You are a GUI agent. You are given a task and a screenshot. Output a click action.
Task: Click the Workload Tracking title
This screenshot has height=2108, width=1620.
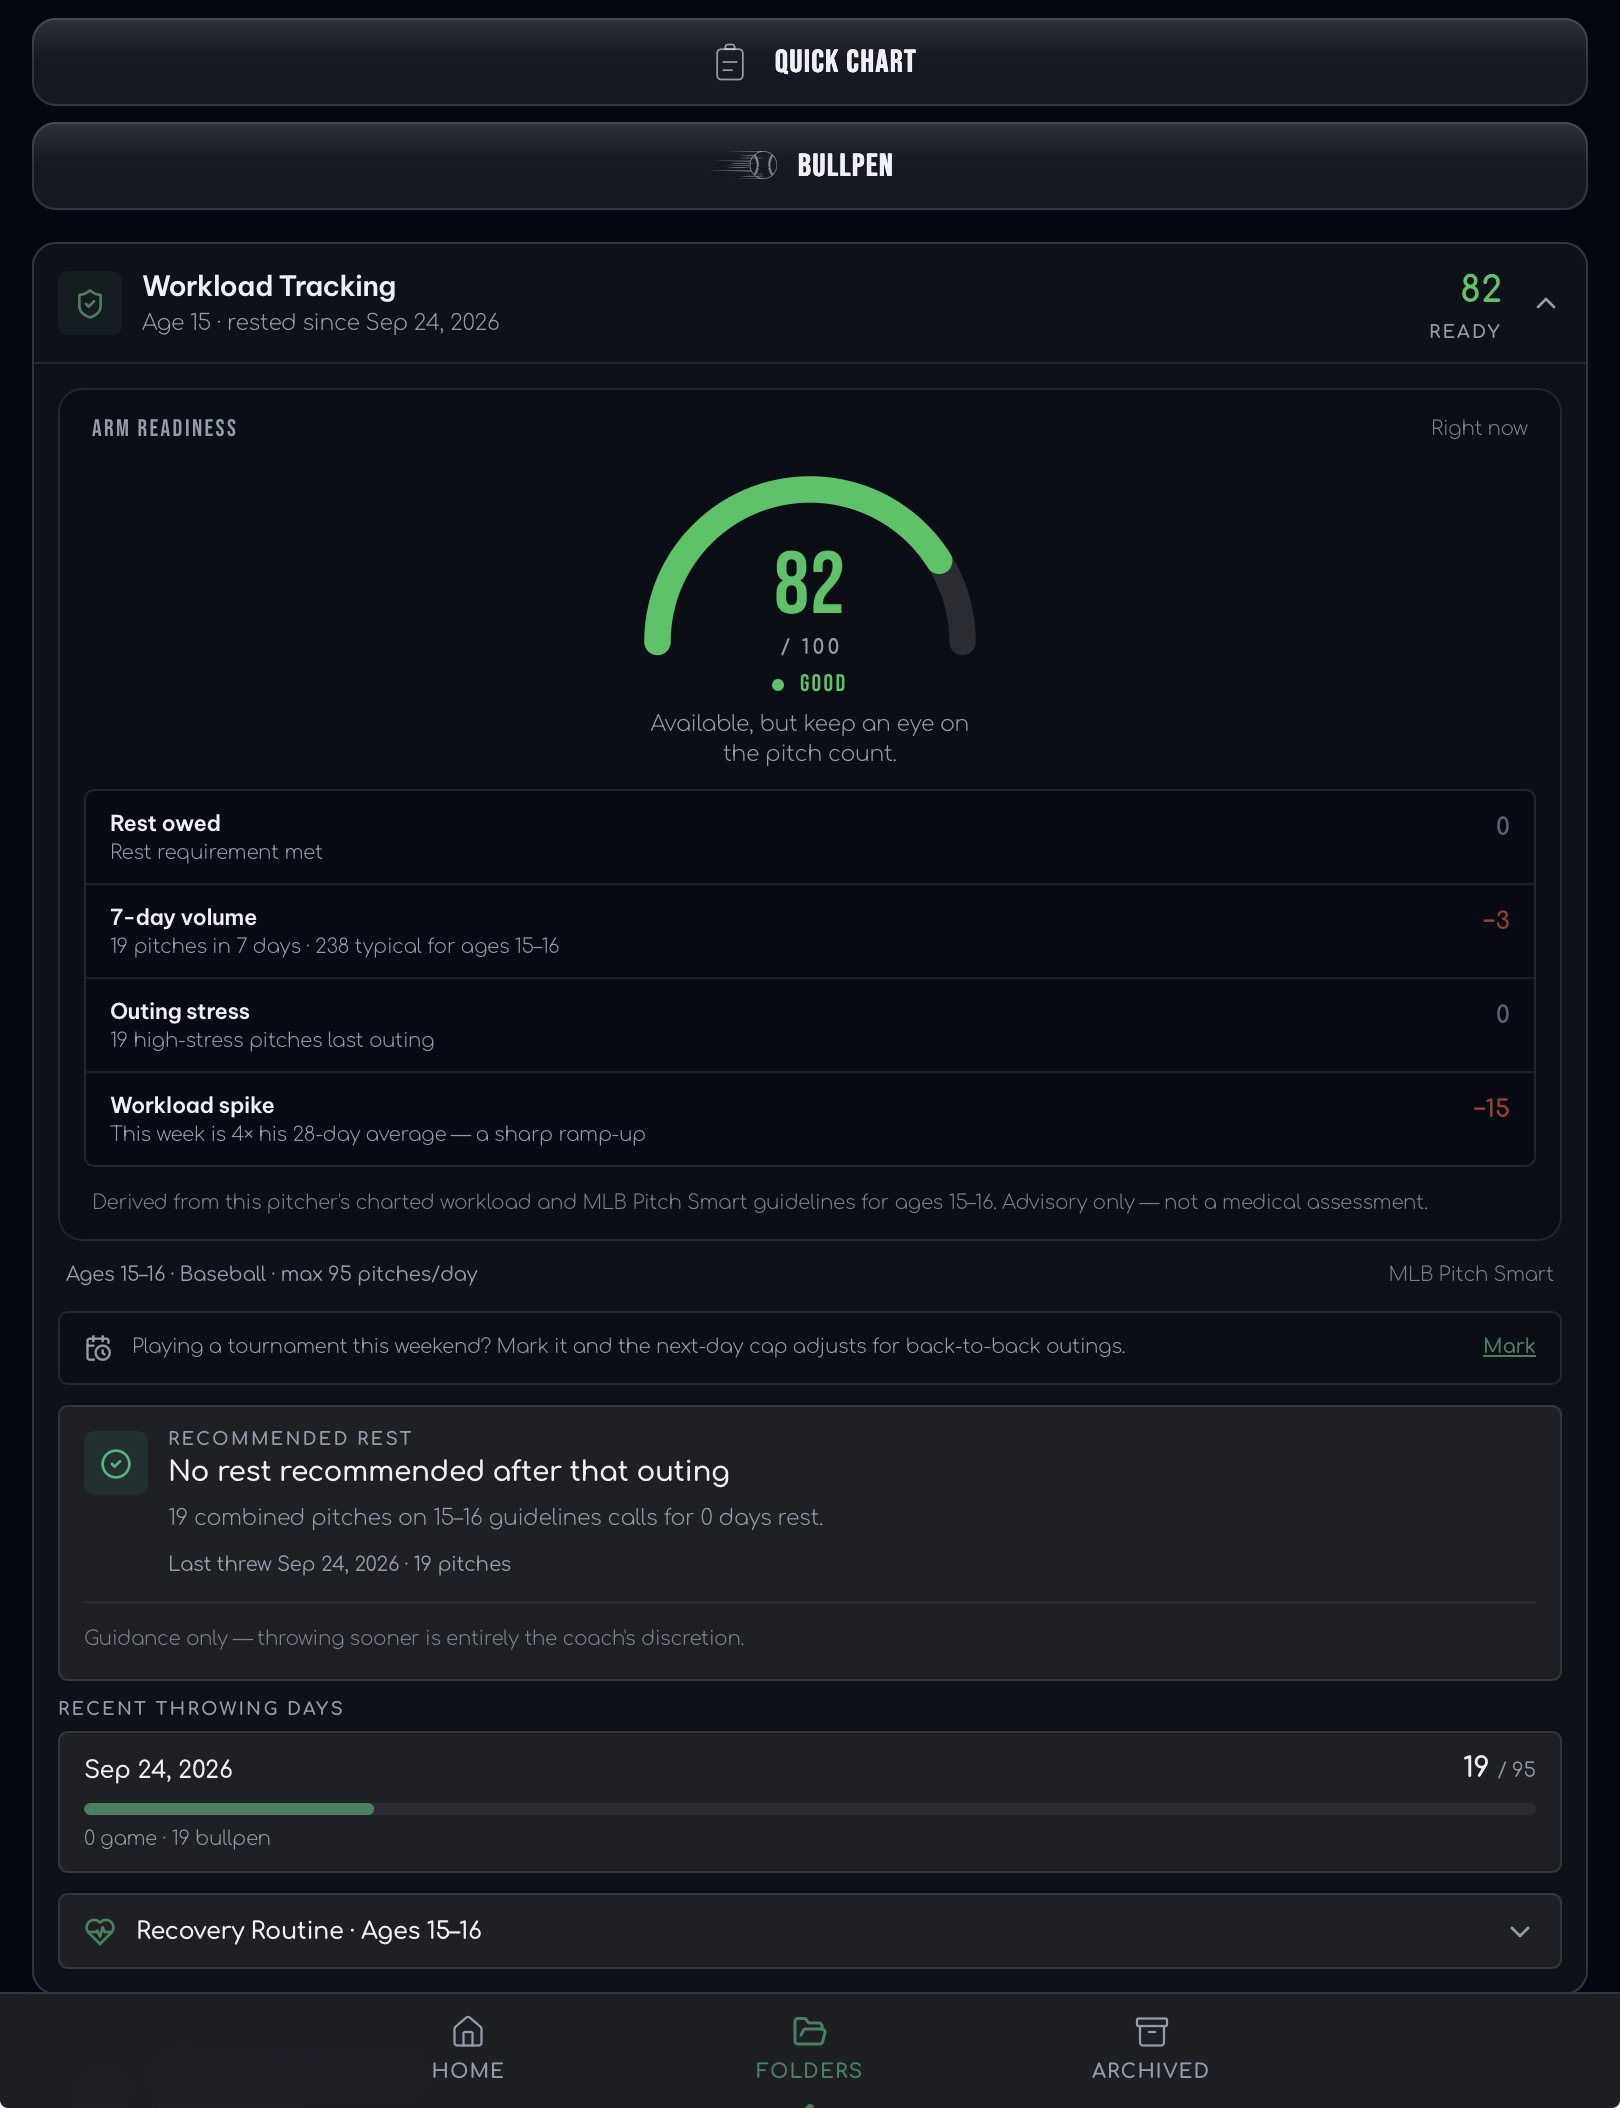269,287
